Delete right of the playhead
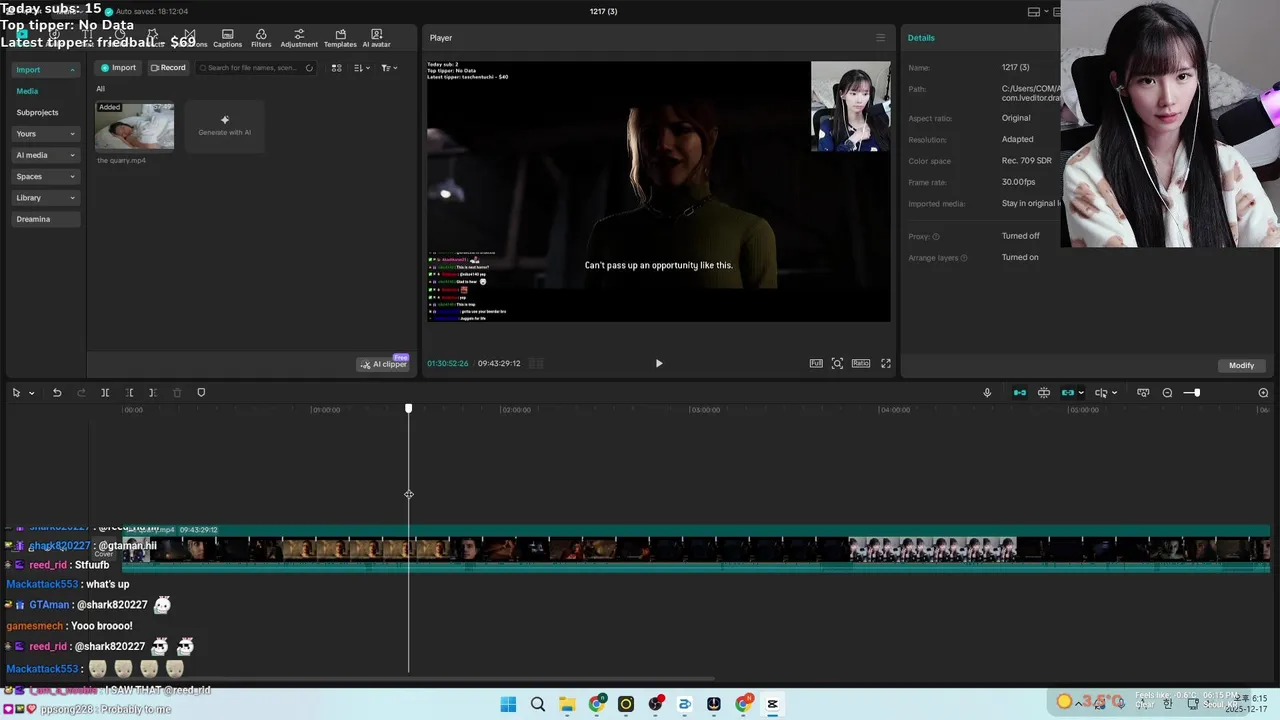 pos(152,393)
